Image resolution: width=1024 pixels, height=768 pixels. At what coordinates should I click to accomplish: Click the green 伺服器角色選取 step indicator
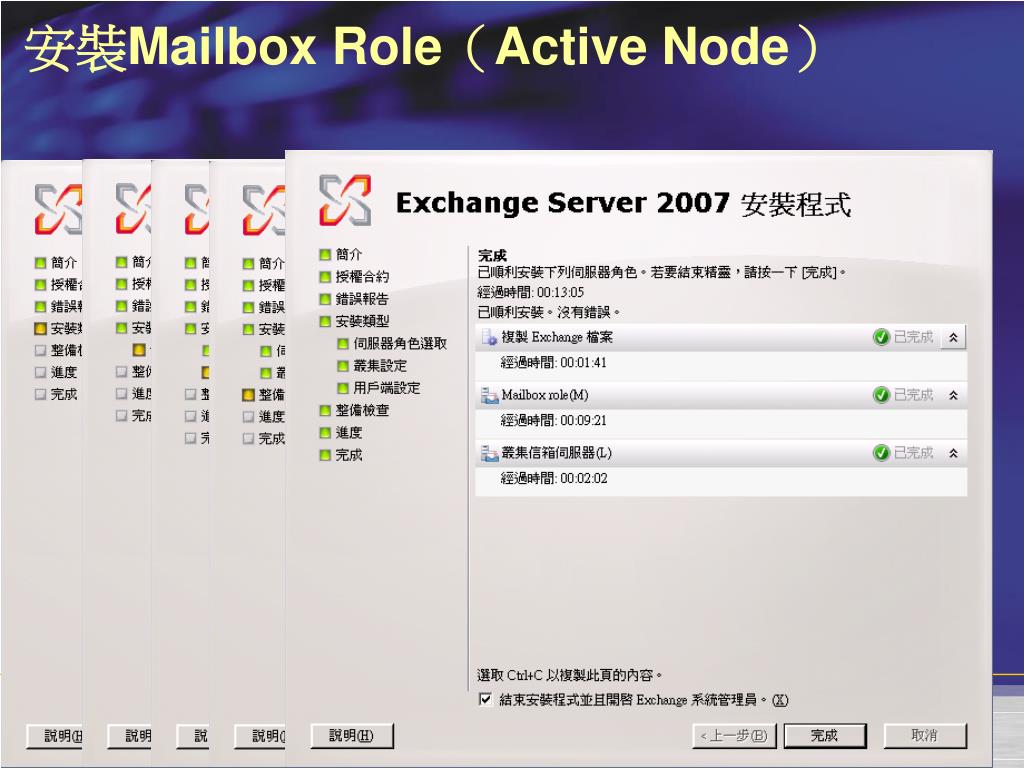(343, 344)
